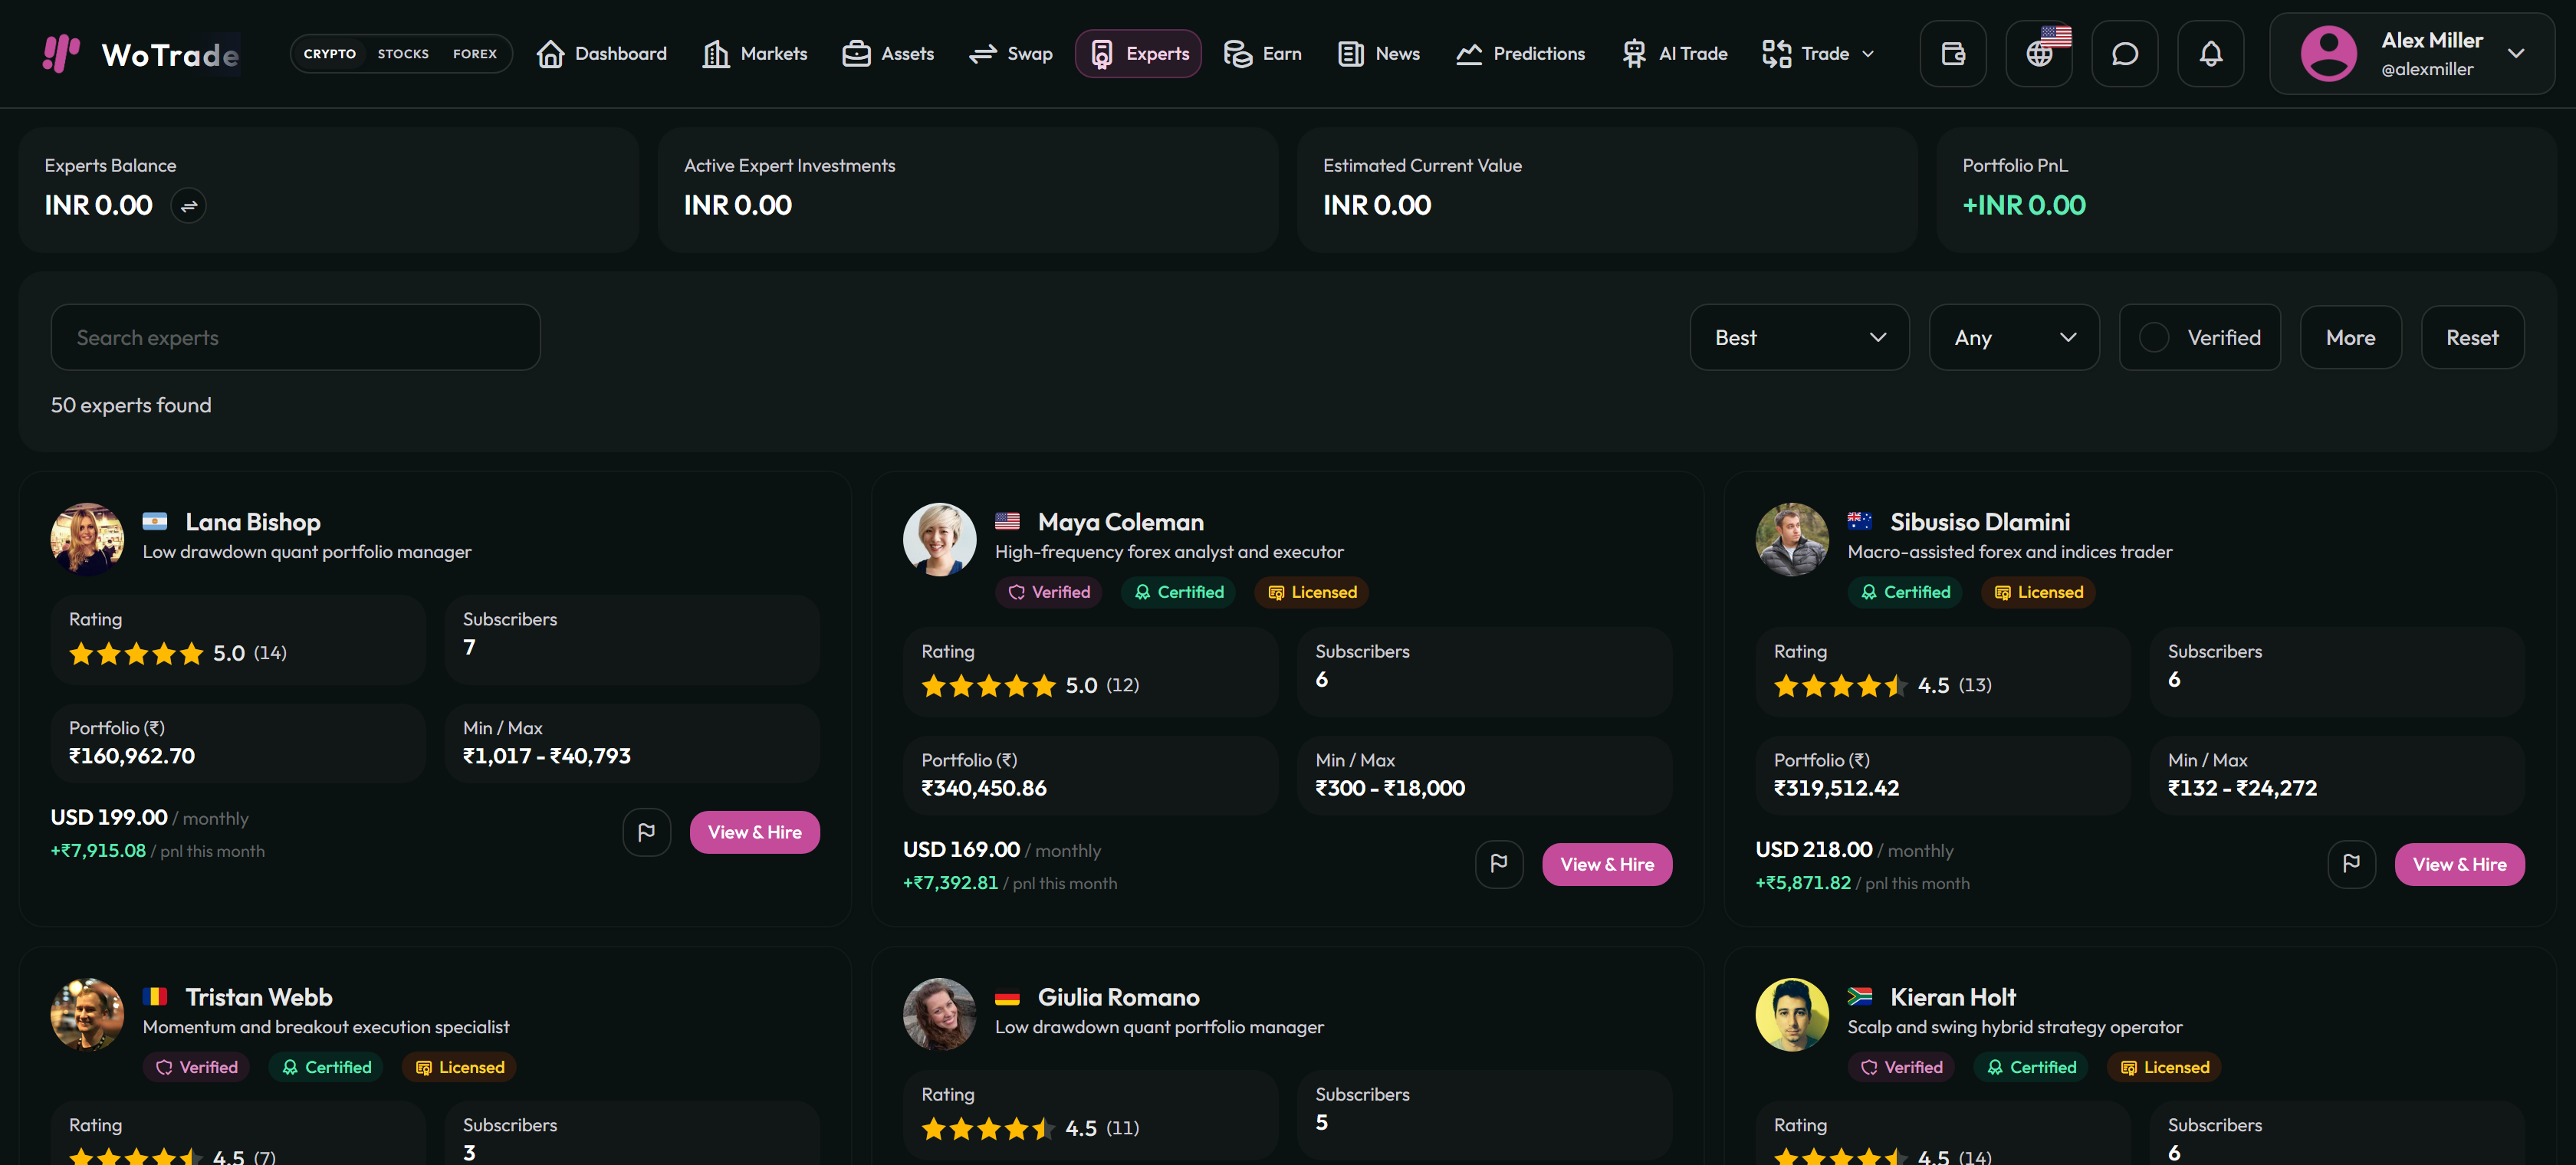View & Hire Lana Bishop

(x=755, y=832)
